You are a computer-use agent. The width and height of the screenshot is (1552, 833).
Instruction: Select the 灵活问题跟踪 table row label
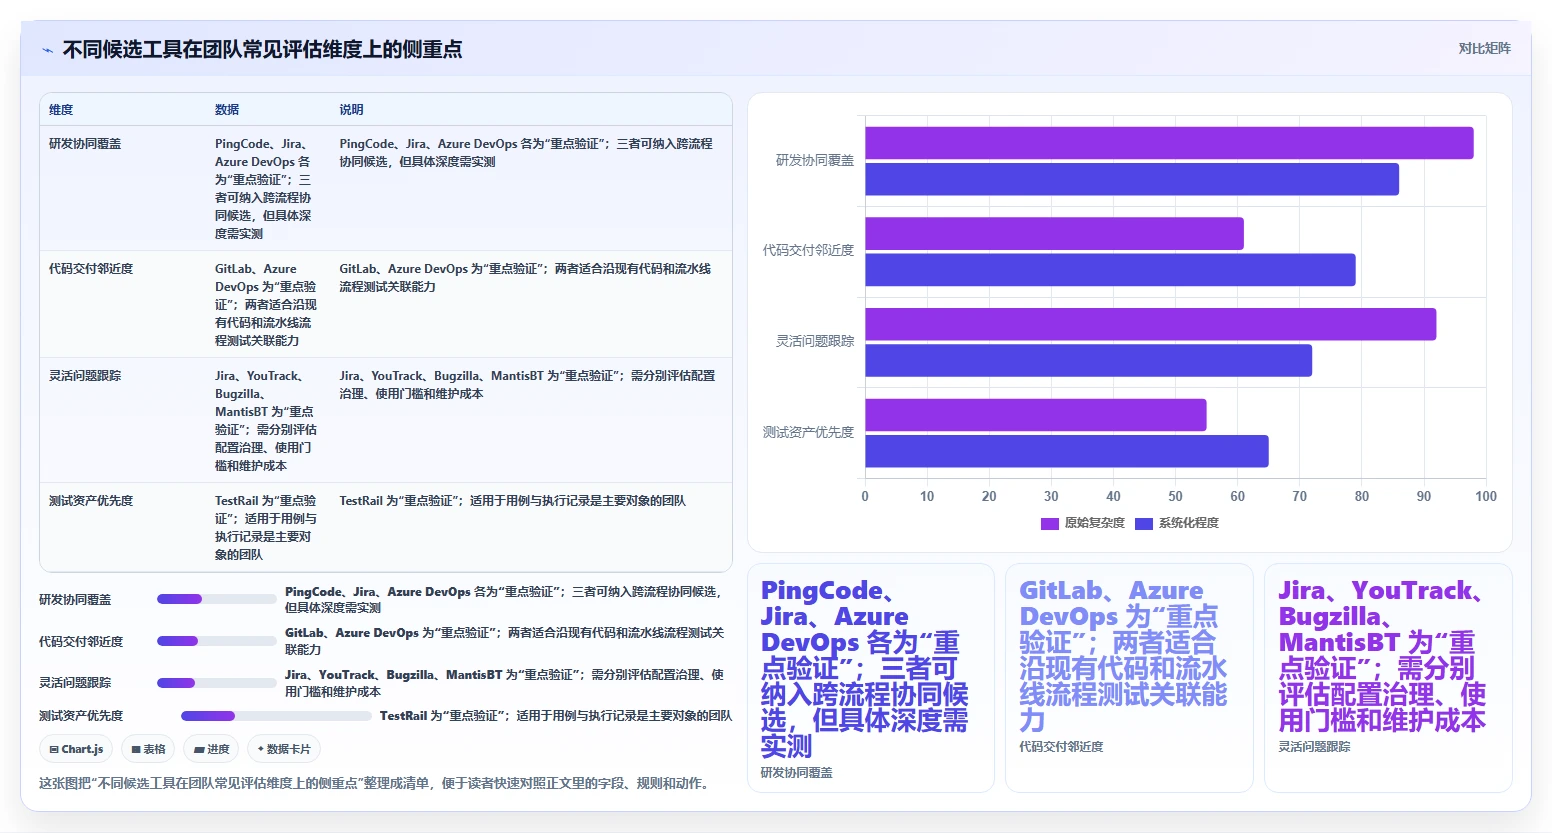pos(85,376)
